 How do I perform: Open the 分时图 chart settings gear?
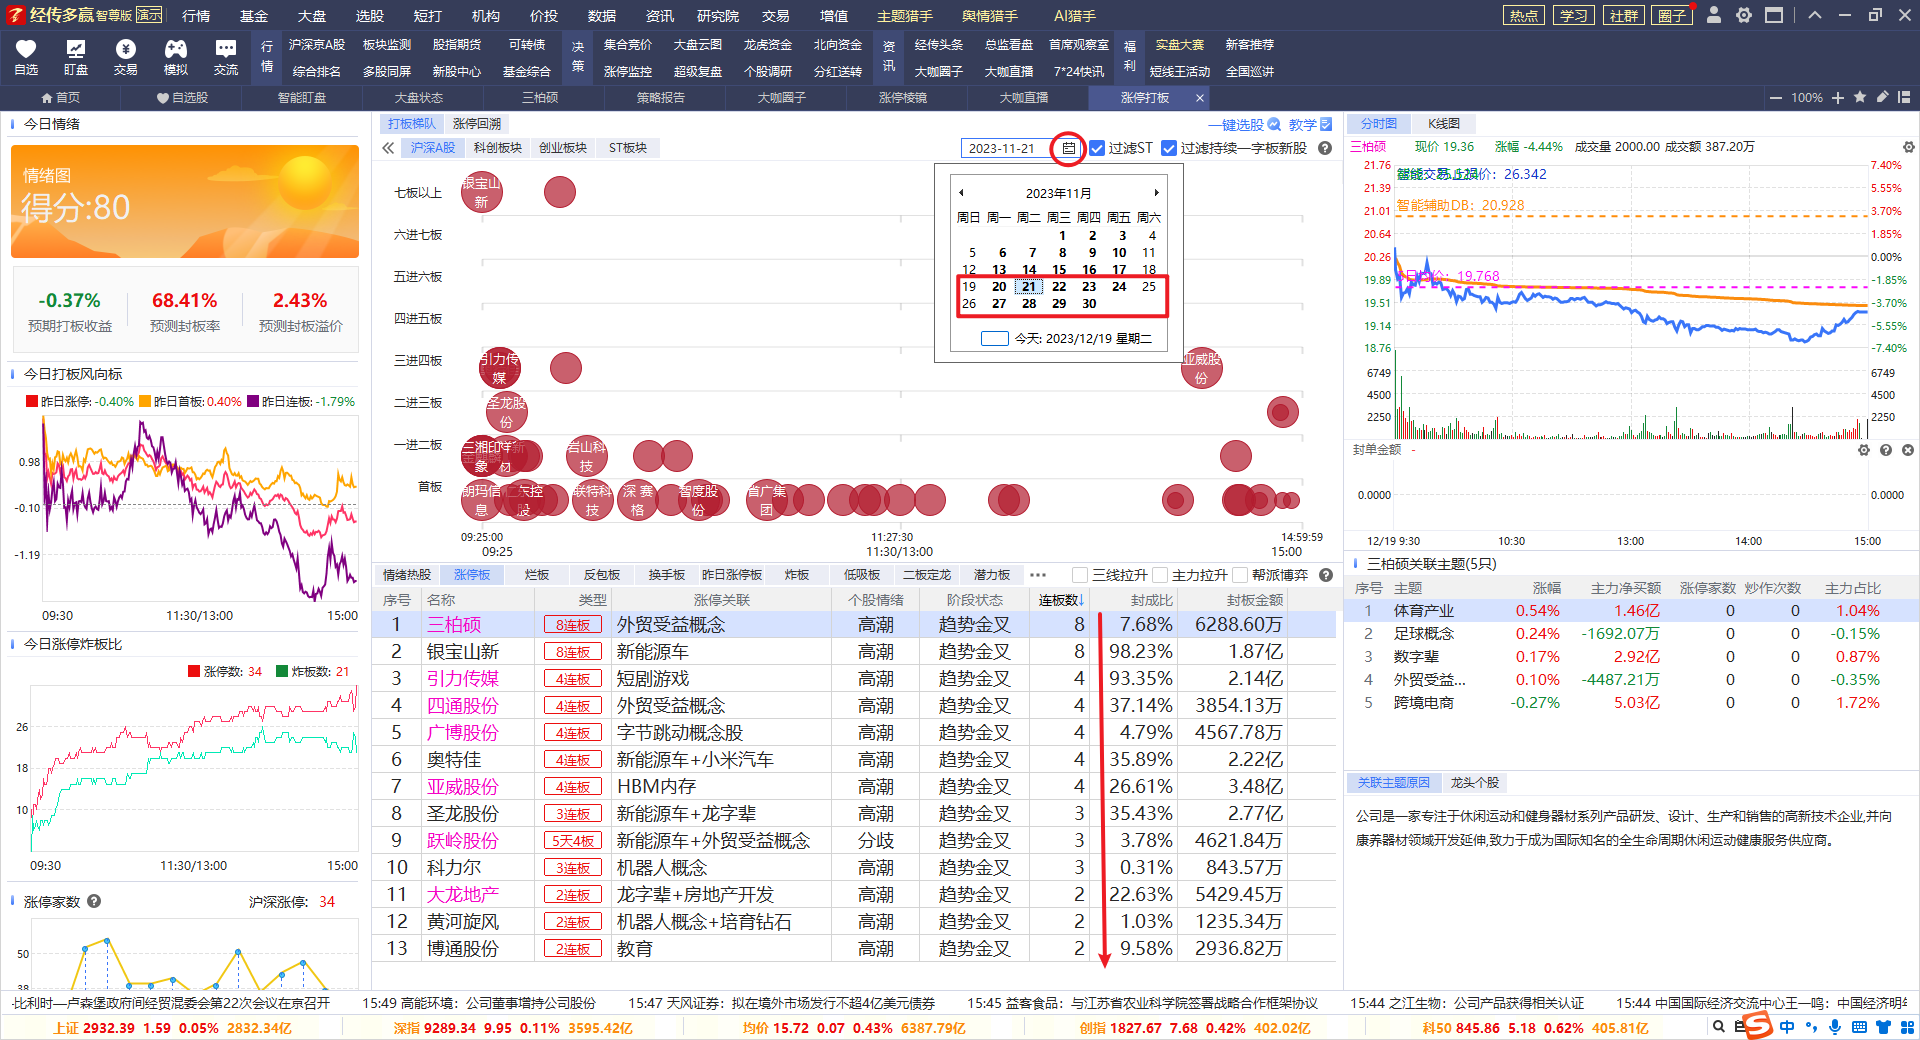coord(1908,147)
